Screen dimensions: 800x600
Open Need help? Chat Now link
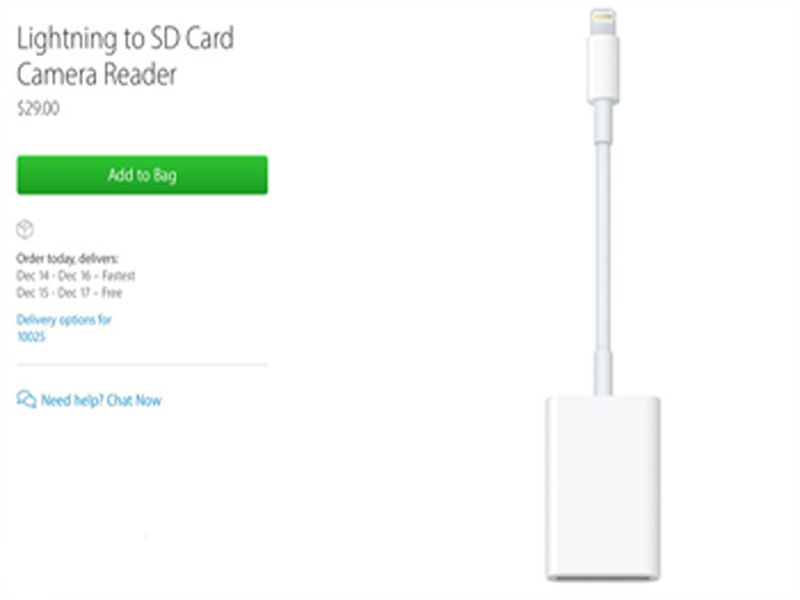coord(101,400)
